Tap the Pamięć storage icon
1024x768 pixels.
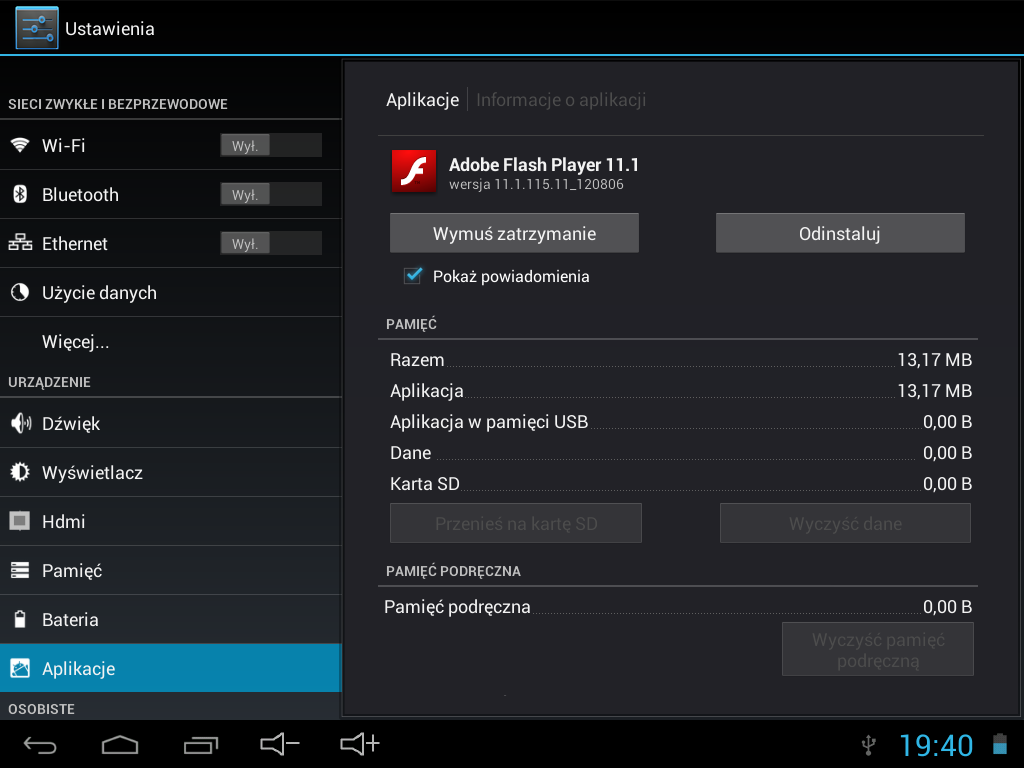20,570
